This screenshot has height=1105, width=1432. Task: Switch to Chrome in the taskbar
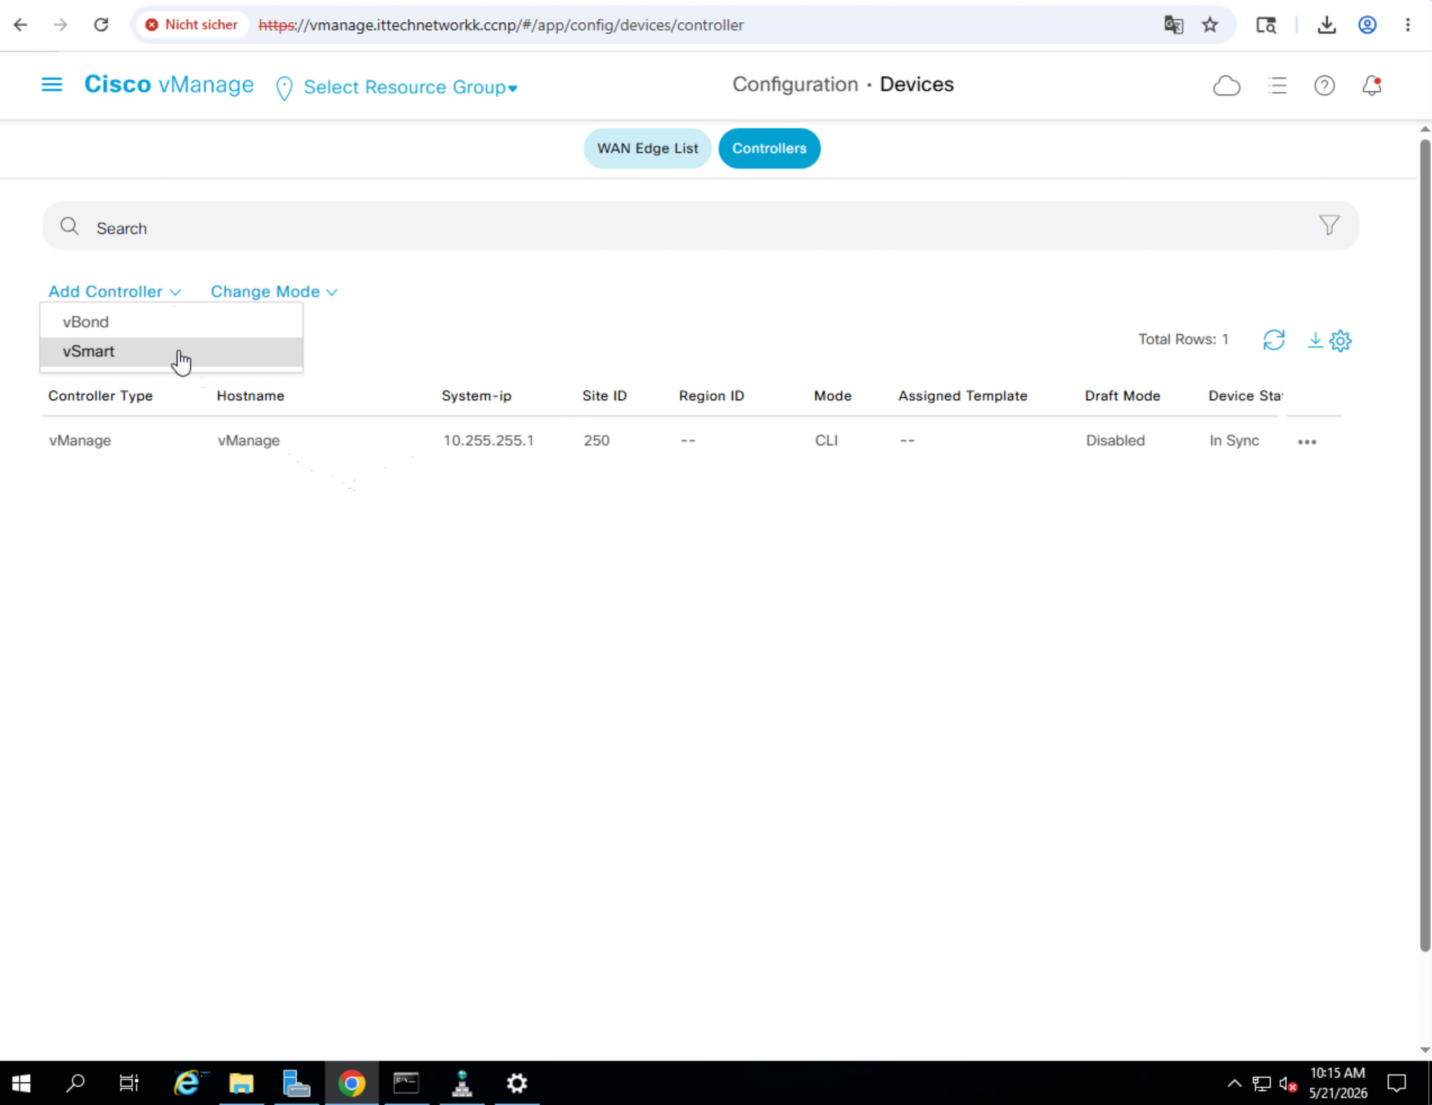pos(352,1083)
